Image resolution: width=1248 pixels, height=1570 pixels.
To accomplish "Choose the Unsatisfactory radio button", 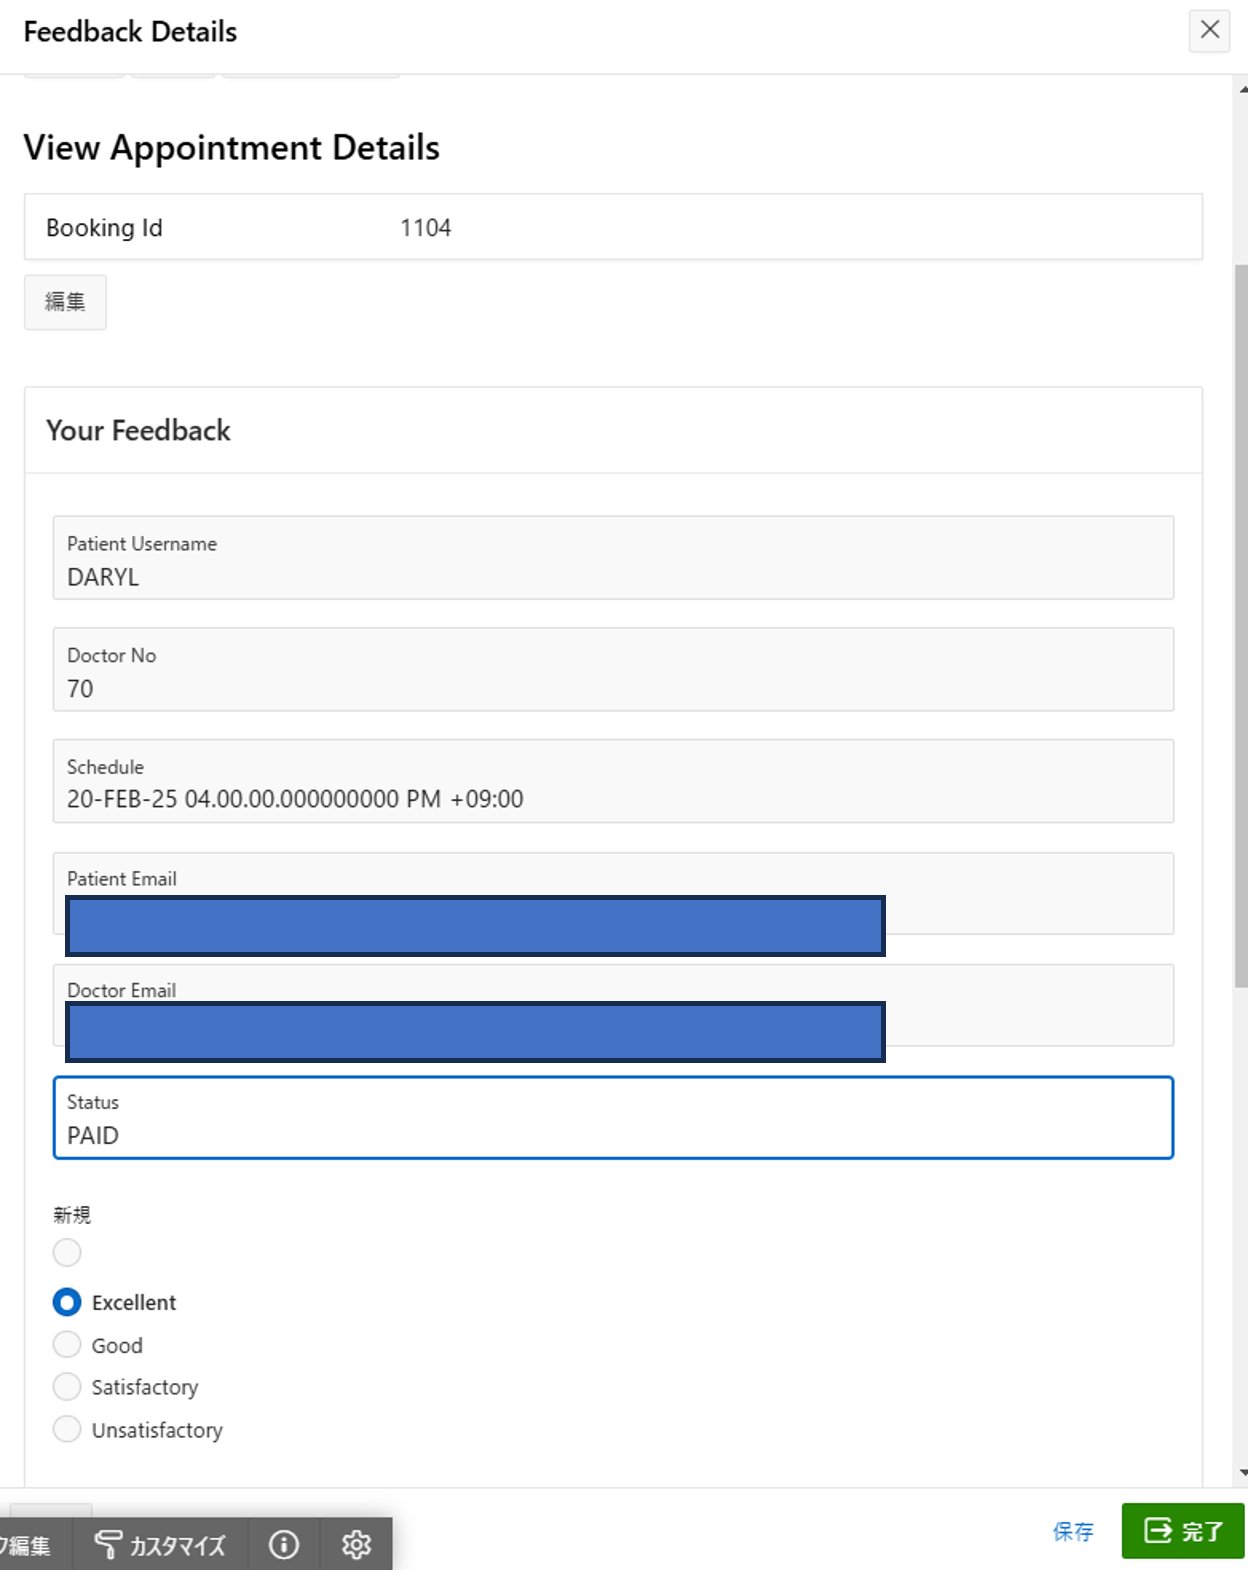I will pyautogui.click(x=67, y=1429).
